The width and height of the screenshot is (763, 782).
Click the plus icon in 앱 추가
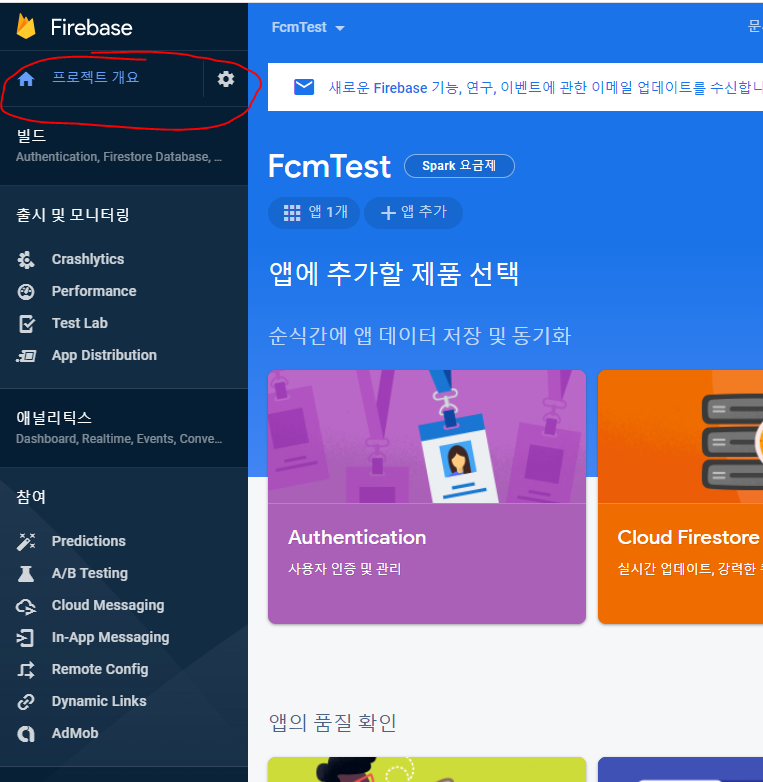click(x=388, y=213)
